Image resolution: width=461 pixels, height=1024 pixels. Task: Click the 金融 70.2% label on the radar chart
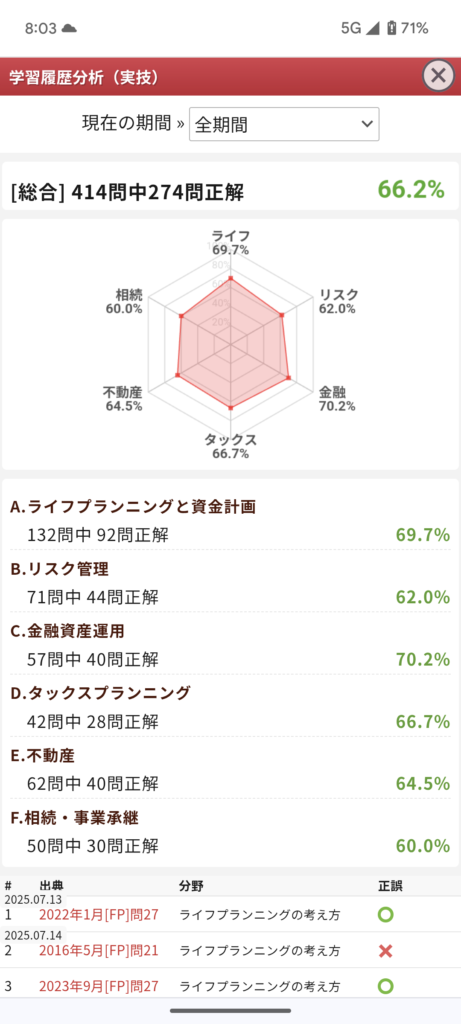point(337,399)
